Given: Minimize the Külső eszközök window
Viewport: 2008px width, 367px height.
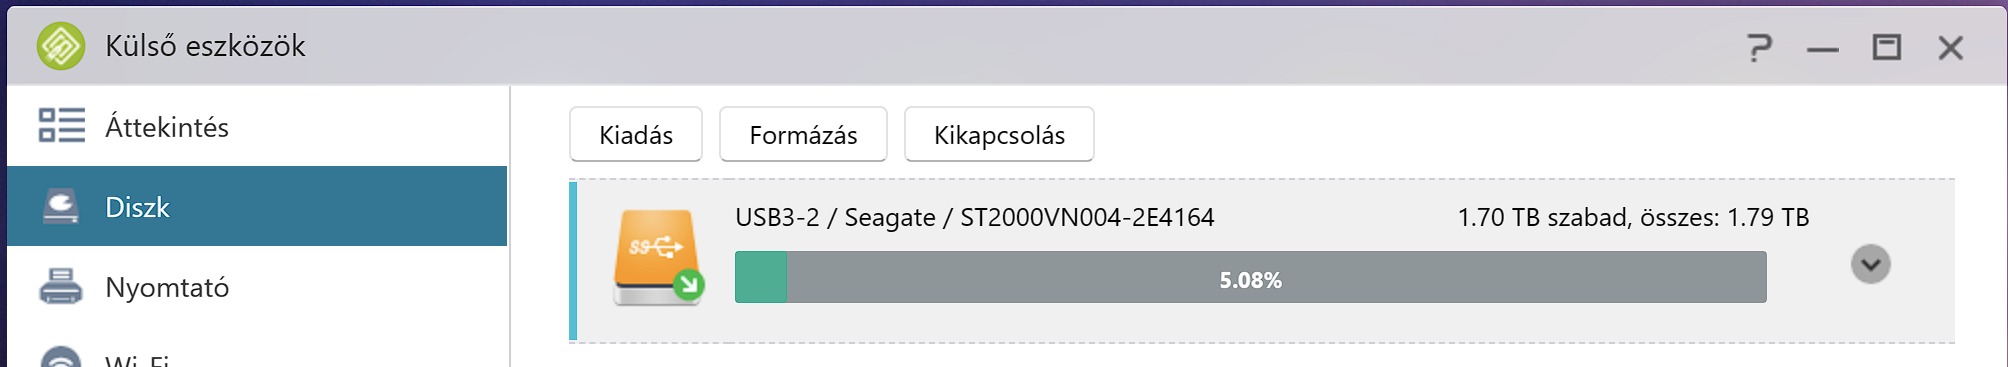Looking at the screenshot, I should (1823, 49).
